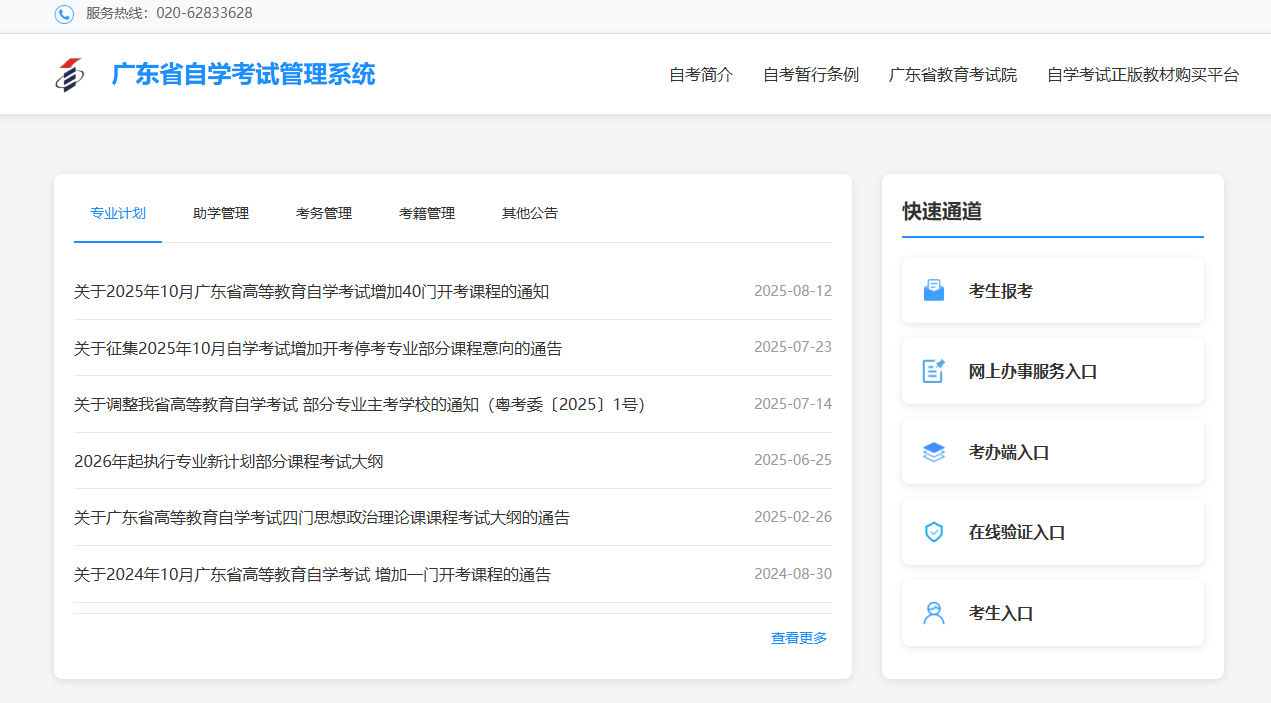Screen dimensions: 1271x703
Task: Click the 网上办事服务入口 document icon
Action: tap(933, 371)
